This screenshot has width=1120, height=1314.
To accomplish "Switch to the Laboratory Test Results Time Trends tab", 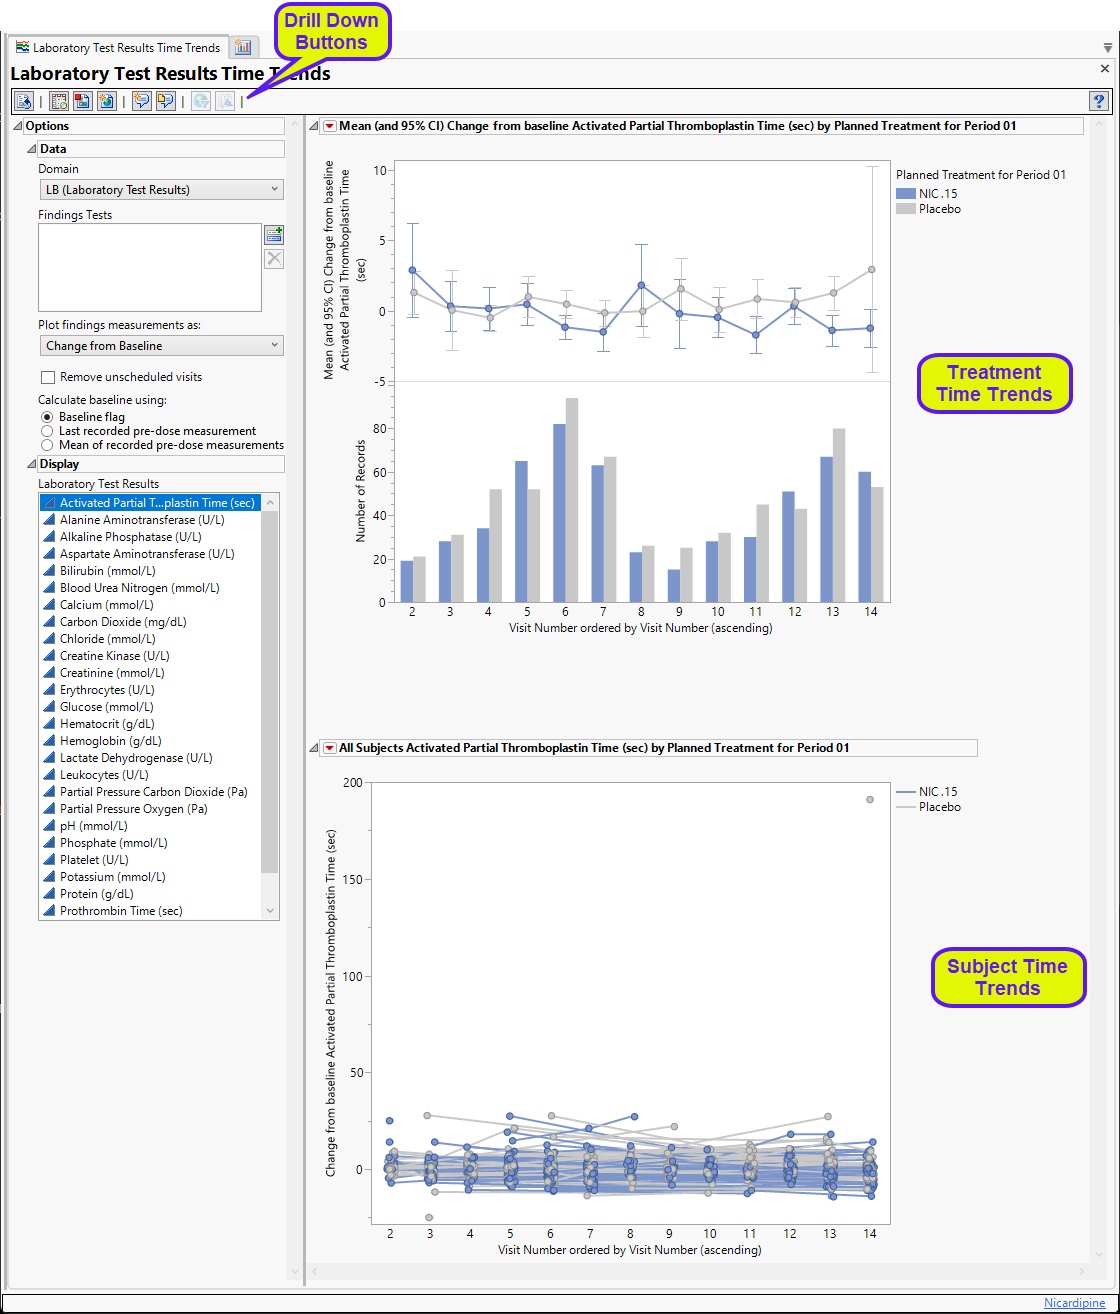I will [x=118, y=47].
